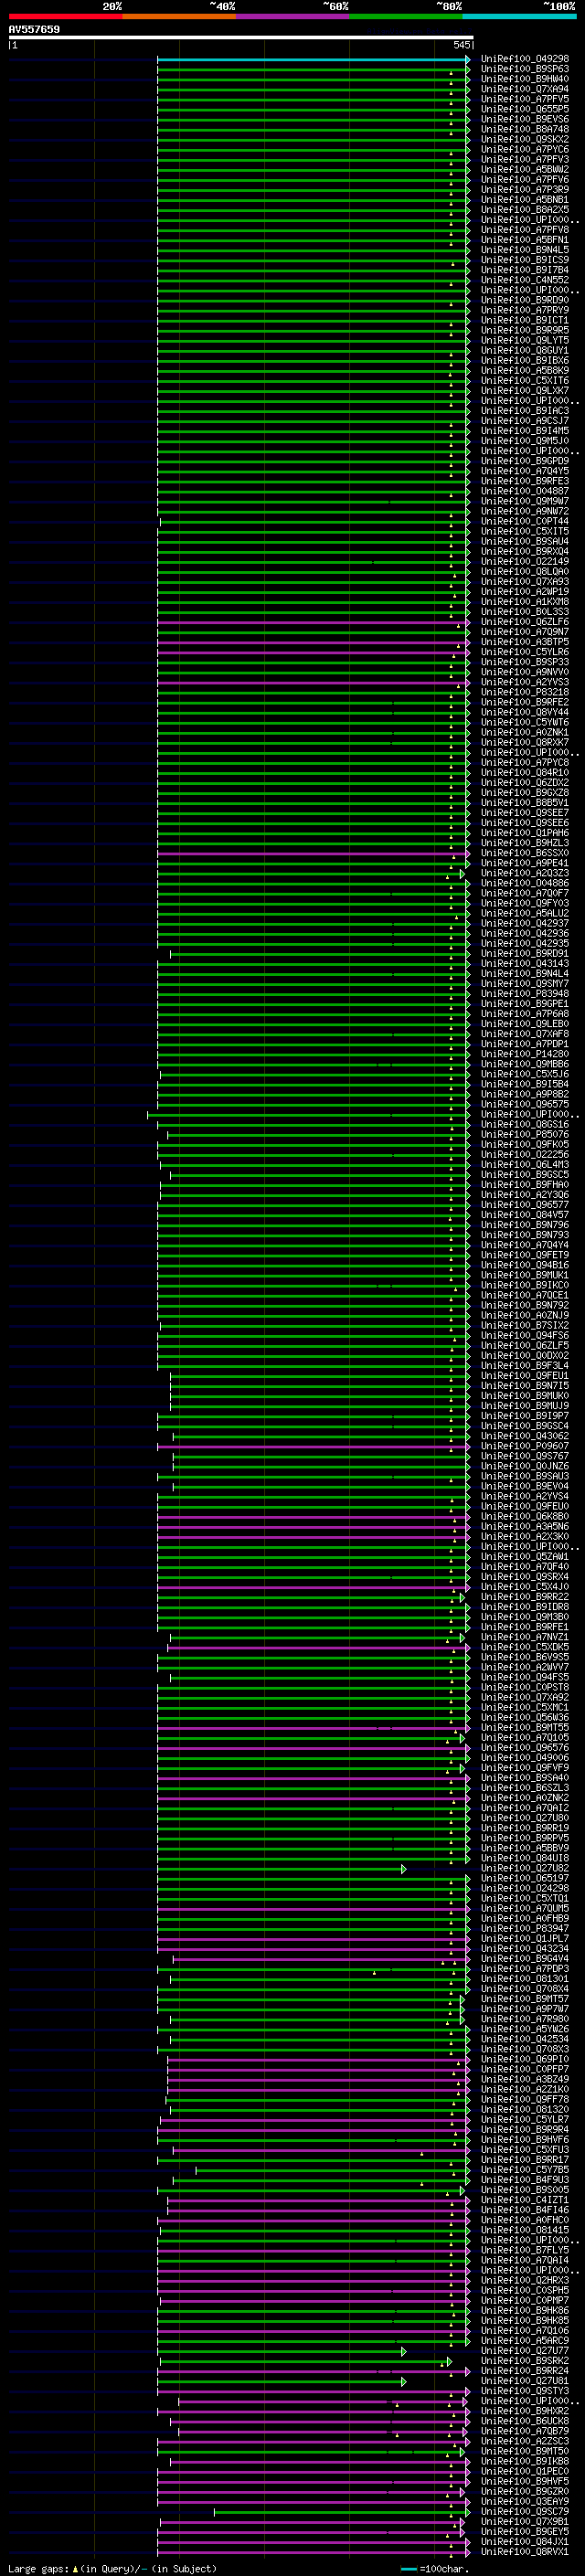This screenshot has width=585, height=2576.
Task: Select hit label UniRef100_Q9LEB0
Action: (x=525, y=1023)
